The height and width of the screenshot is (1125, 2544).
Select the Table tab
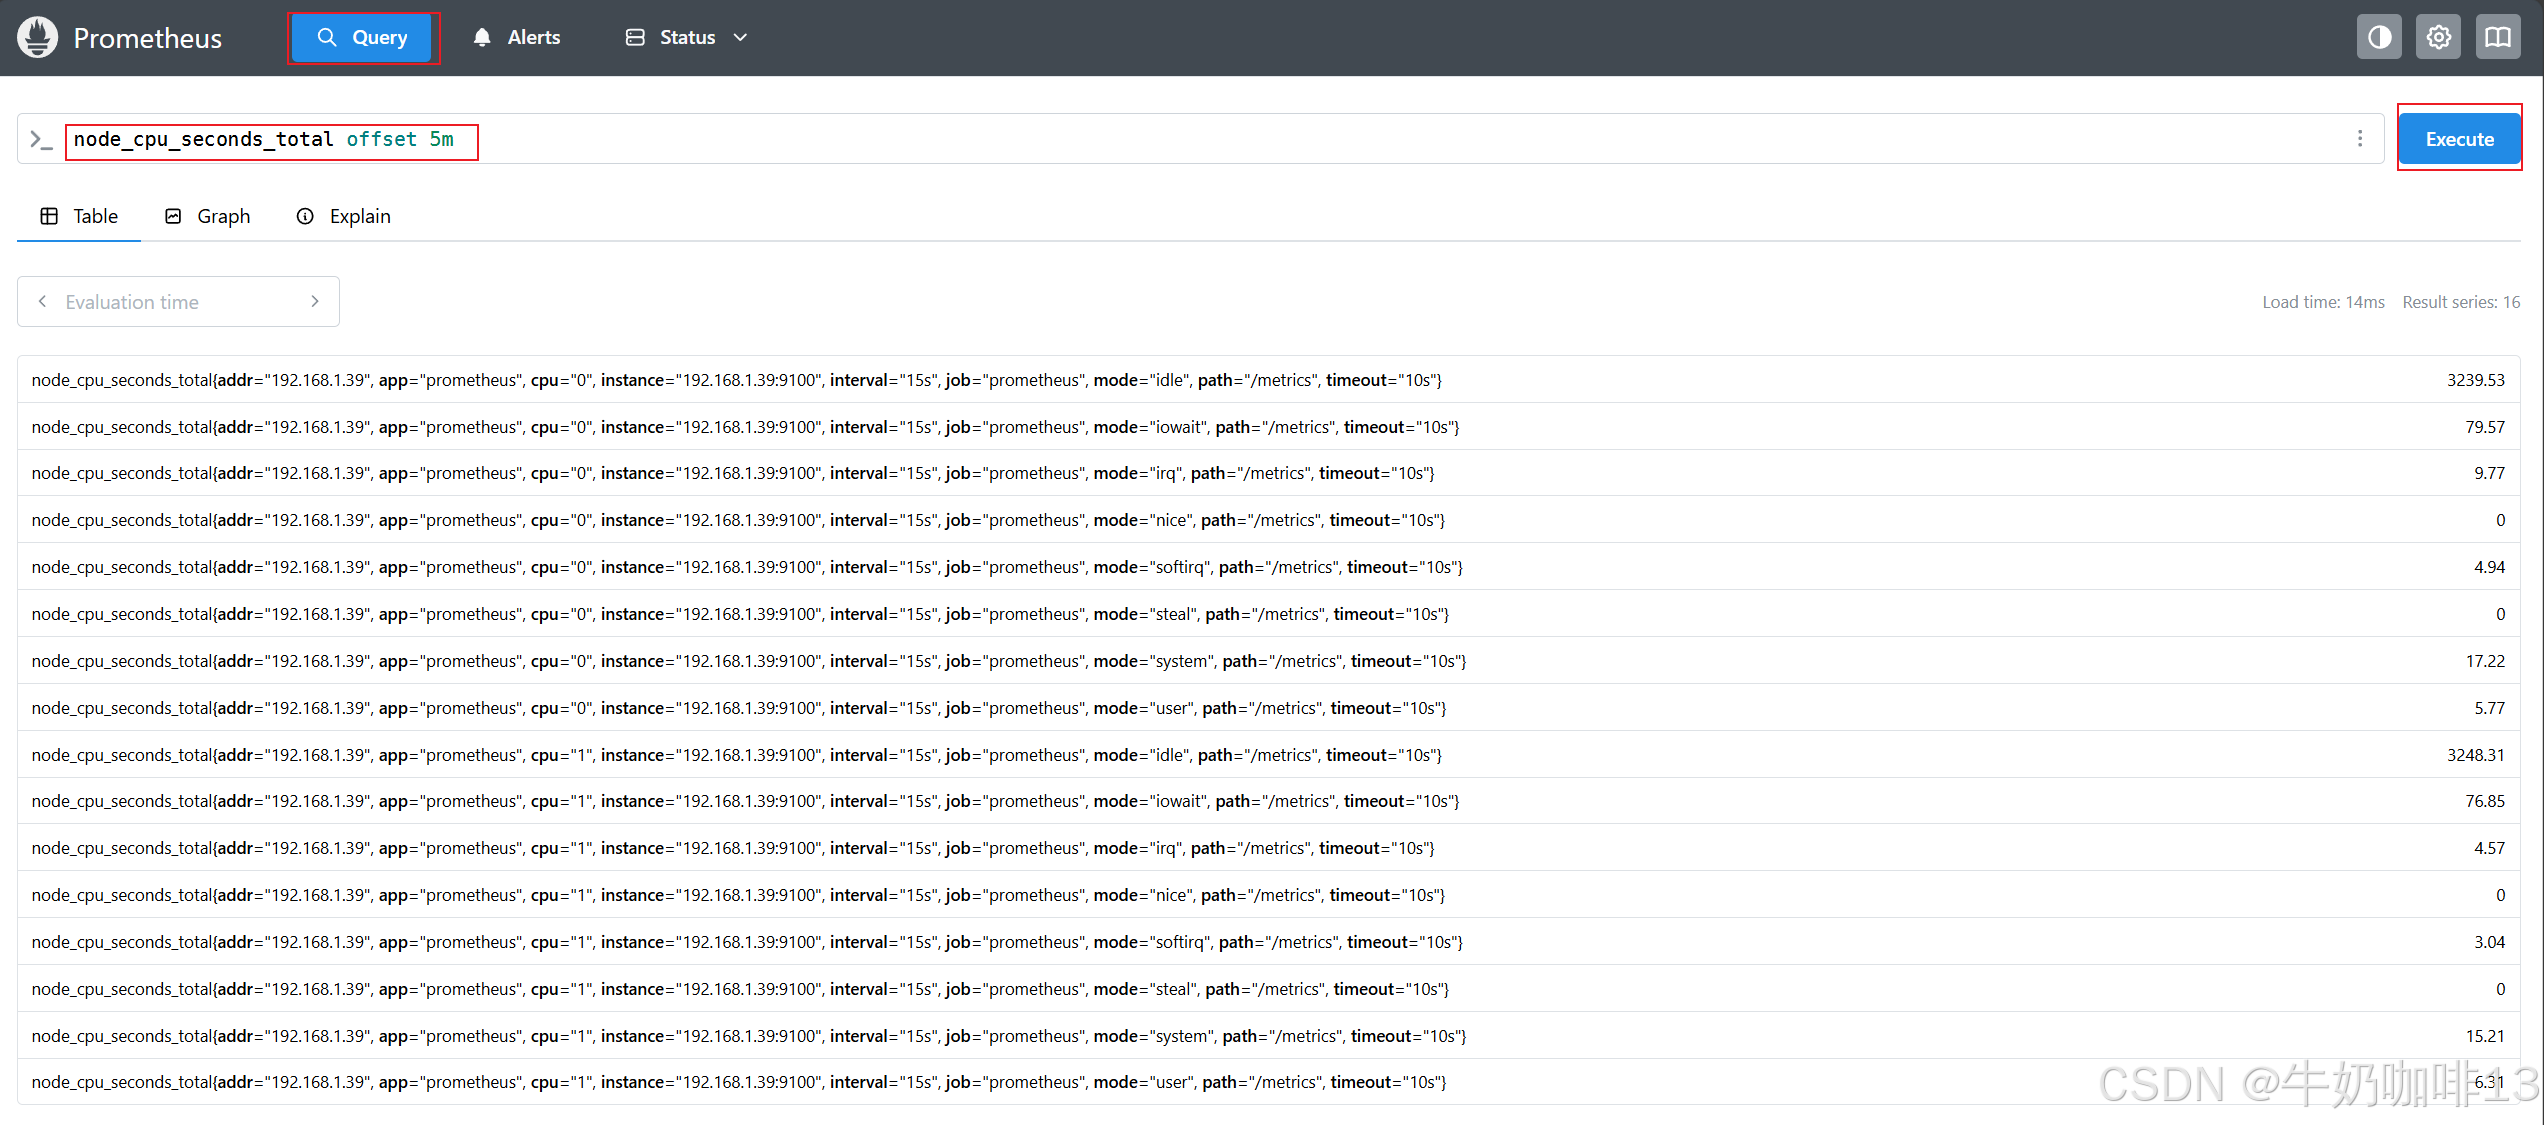pyautogui.click(x=79, y=217)
